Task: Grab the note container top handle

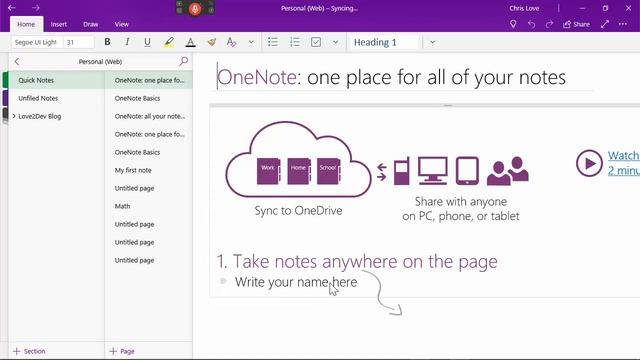Action: click(448, 105)
